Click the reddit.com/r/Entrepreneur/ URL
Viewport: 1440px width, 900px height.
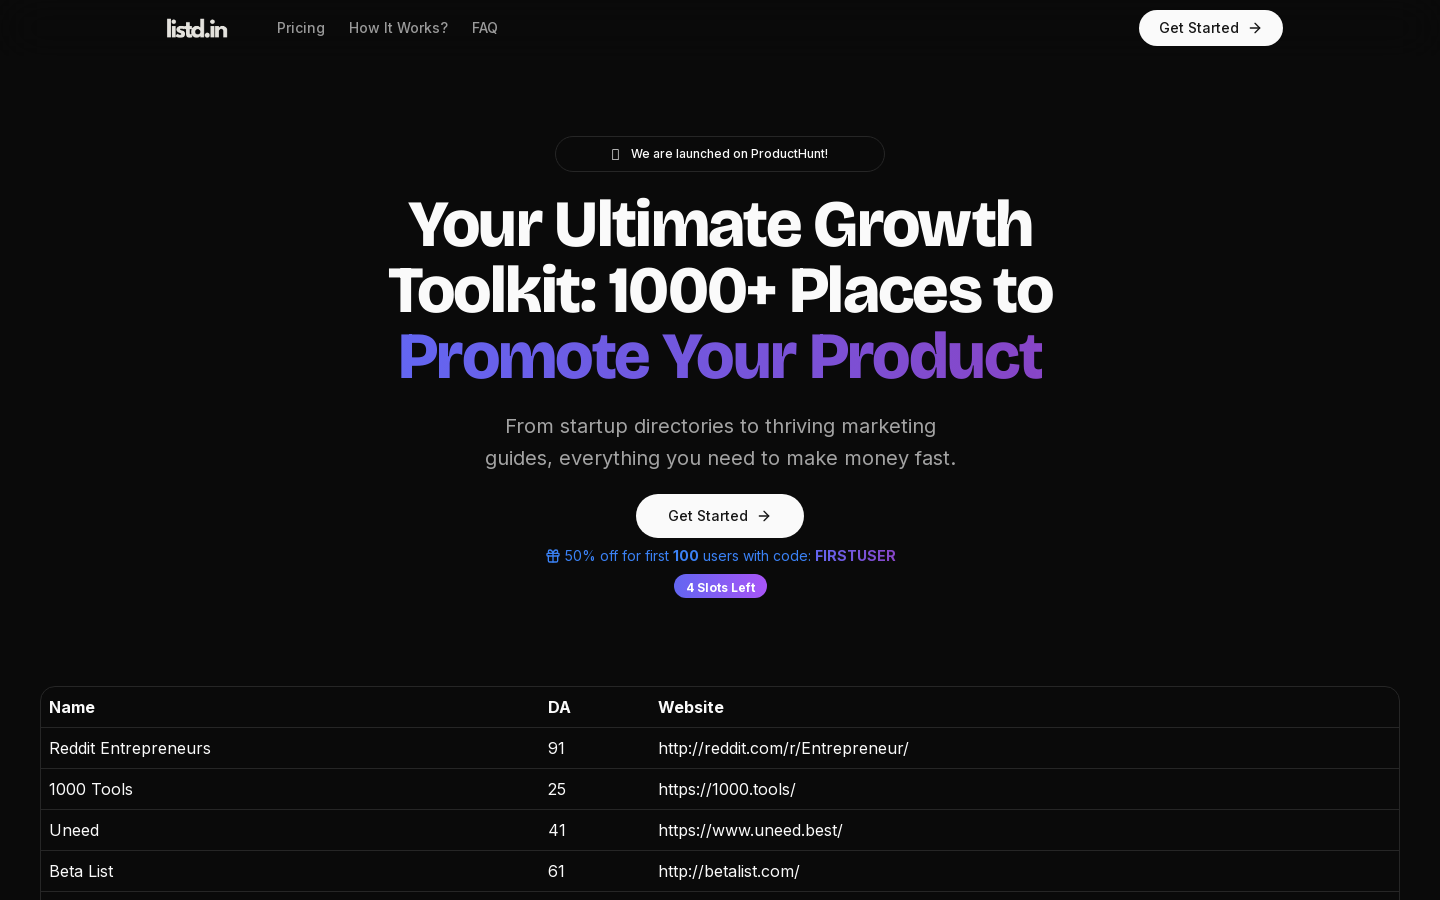click(783, 748)
